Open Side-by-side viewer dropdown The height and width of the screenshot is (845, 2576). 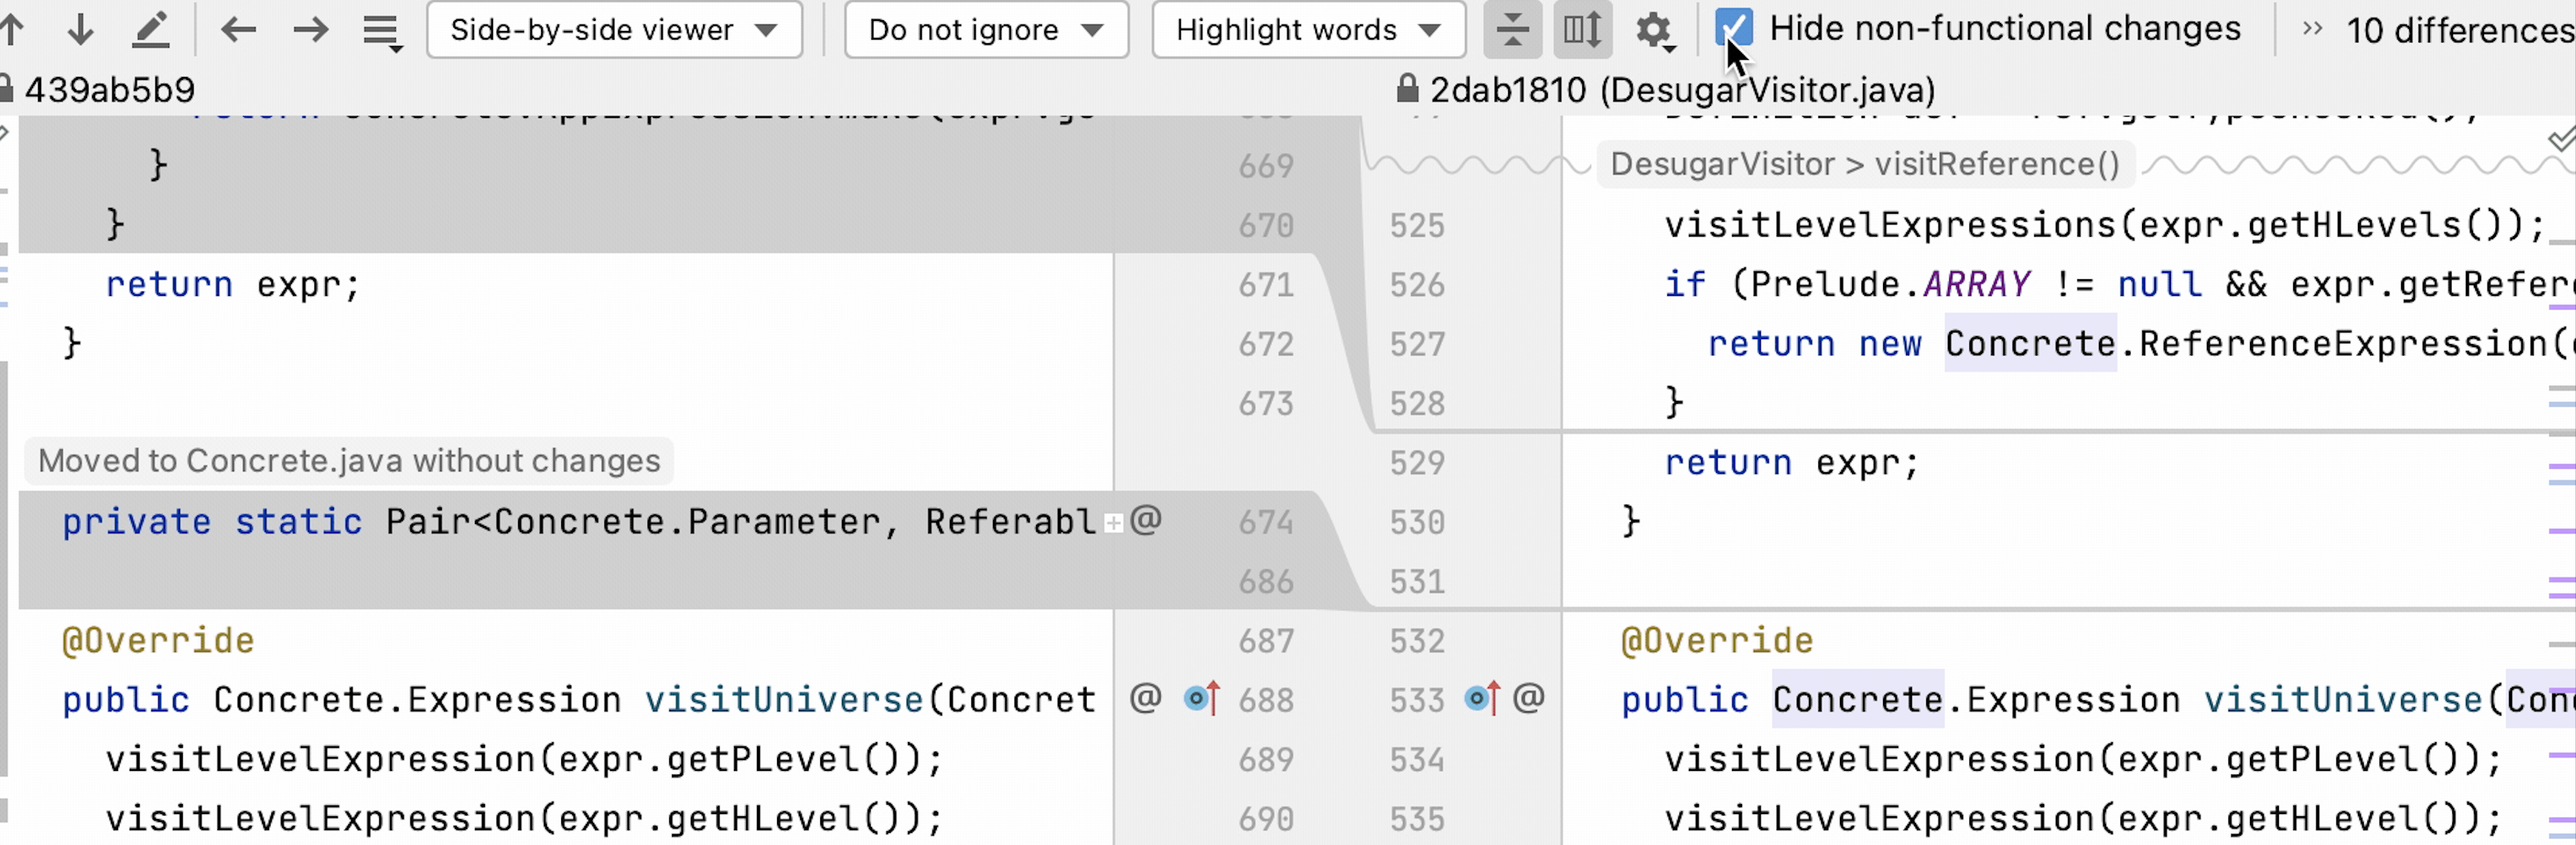point(613,29)
